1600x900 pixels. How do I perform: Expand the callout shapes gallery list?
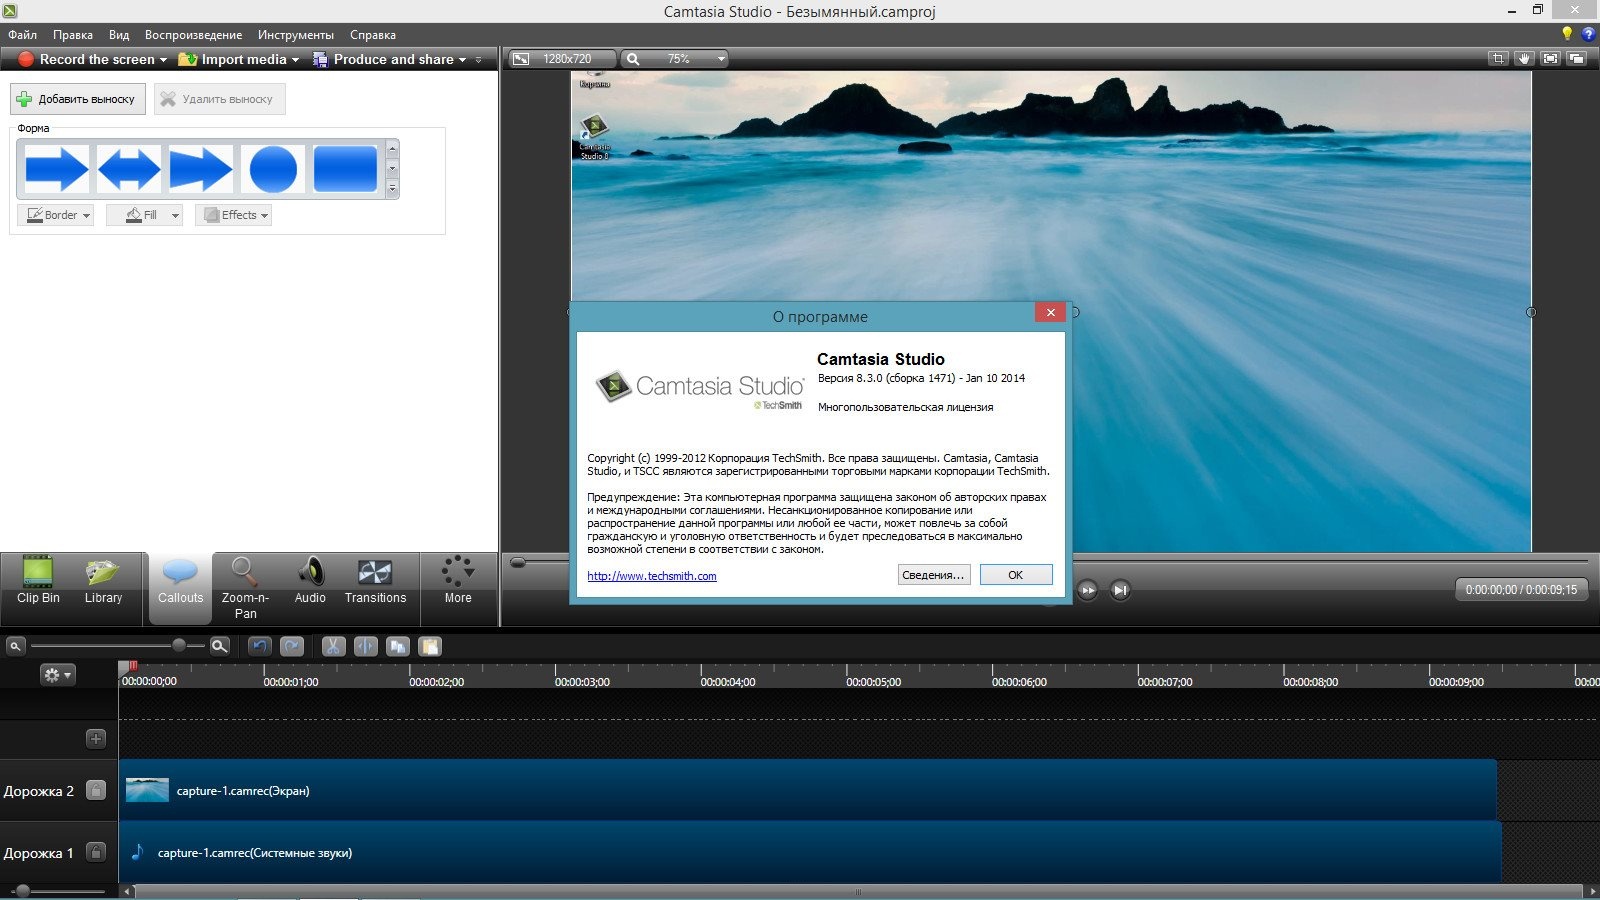click(x=392, y=188)
